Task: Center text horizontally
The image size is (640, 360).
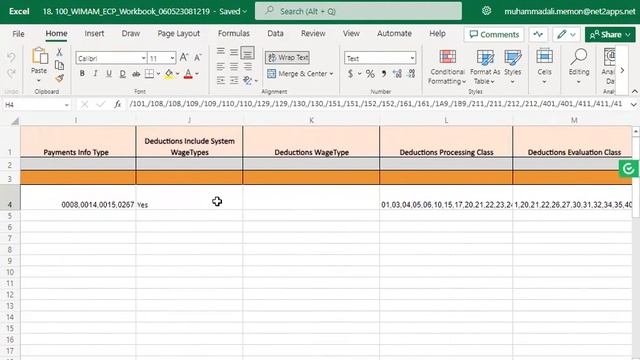Action: click(234, 66)
